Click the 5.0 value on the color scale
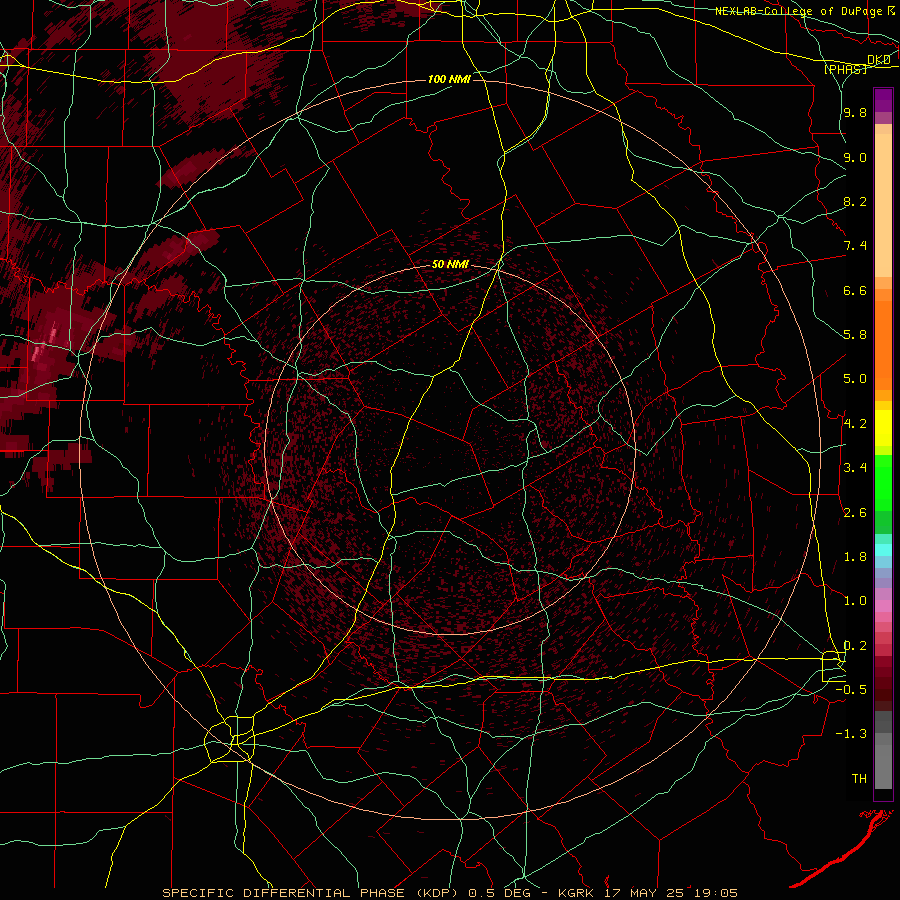Viewport: 900px width, 900px height. [x=855, y=379]
